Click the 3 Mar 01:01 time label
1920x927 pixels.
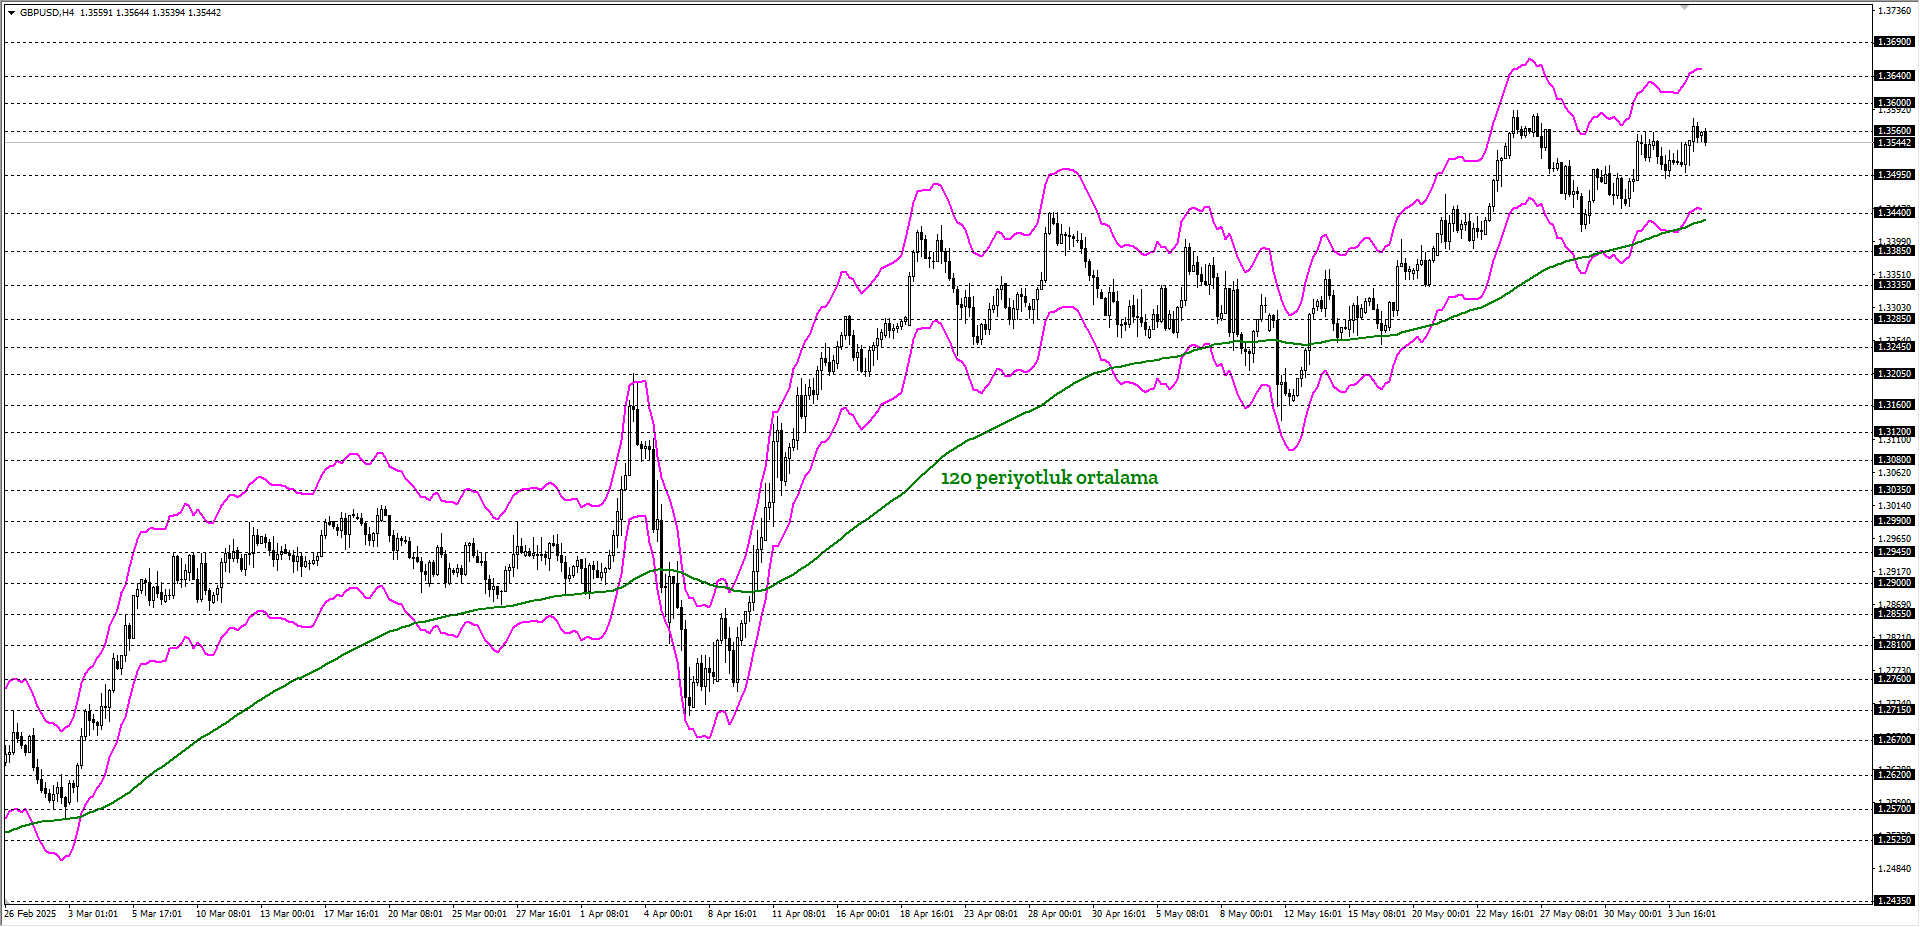coord(93,914)
